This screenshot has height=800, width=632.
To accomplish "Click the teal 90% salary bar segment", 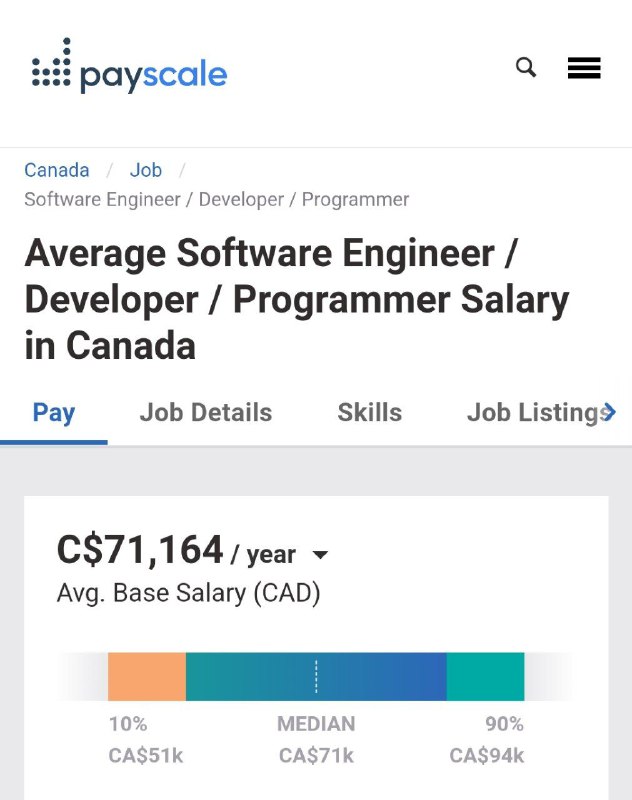I will click(486, 677).
